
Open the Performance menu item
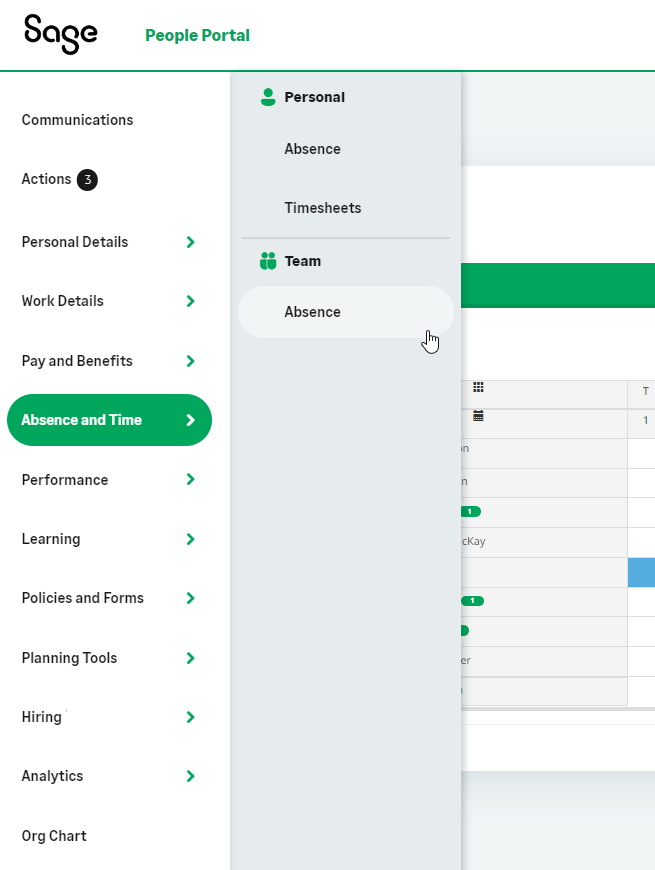click(65, 480)
